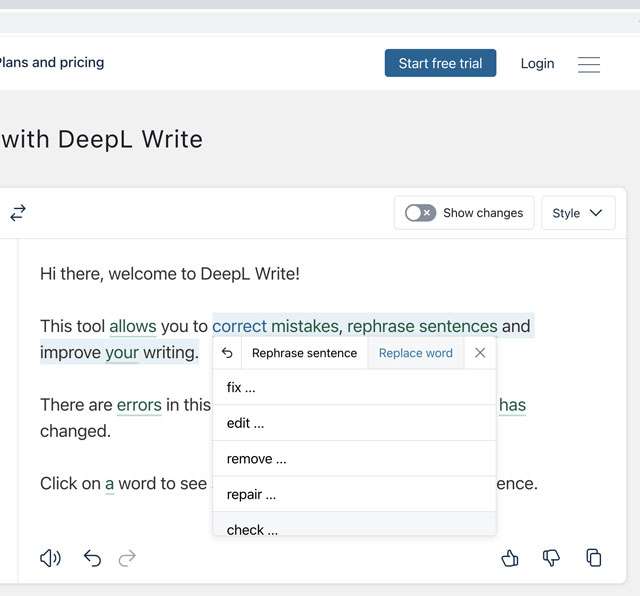Click the speaker listen icon
Screen dimensions: 640x596
(50, 558)
